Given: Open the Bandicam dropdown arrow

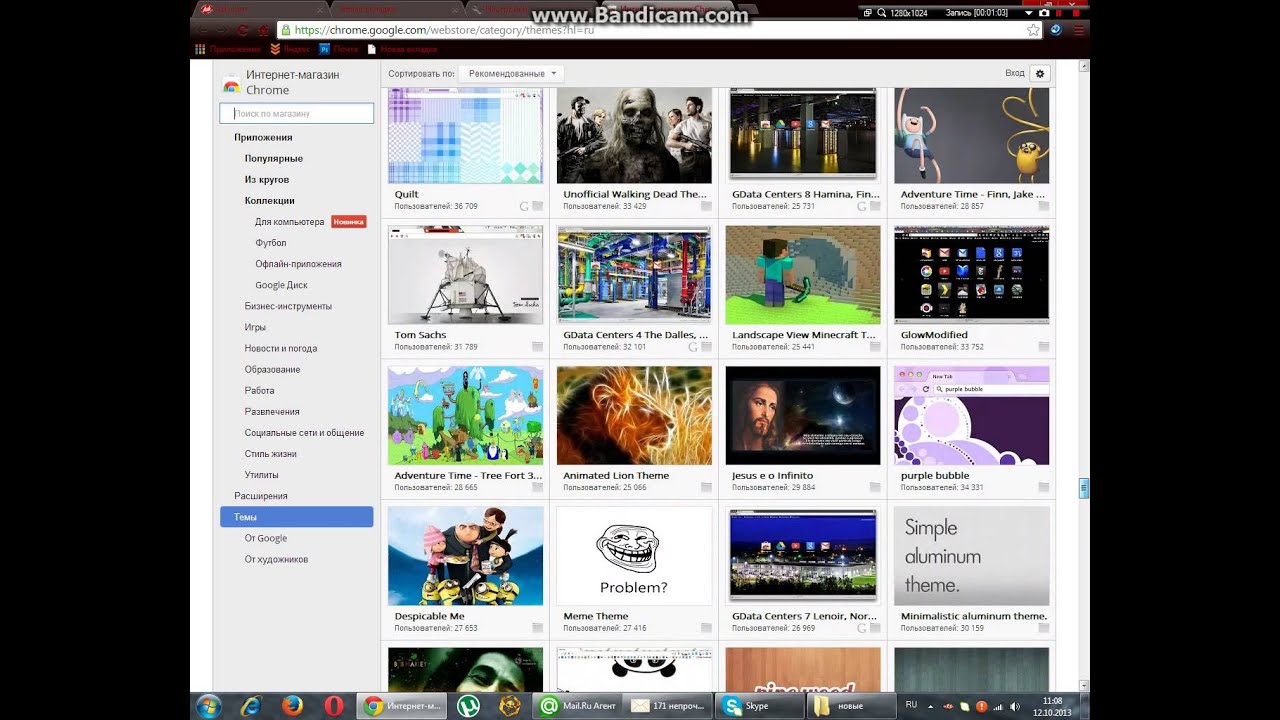Looking at the screenshot, I should pyautogui.click(x=1031, y=13).
